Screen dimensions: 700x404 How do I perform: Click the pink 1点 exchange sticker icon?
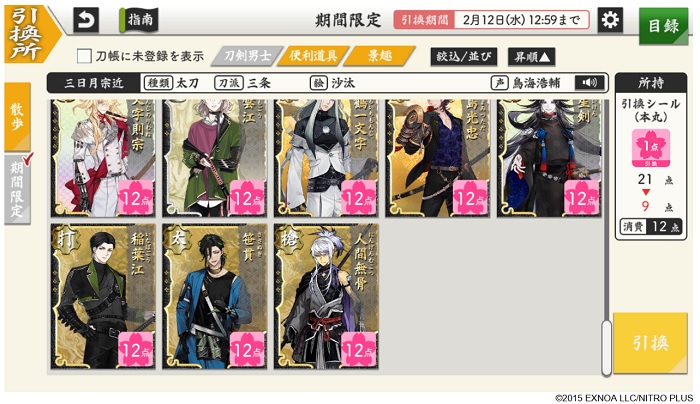click(650, 148)
